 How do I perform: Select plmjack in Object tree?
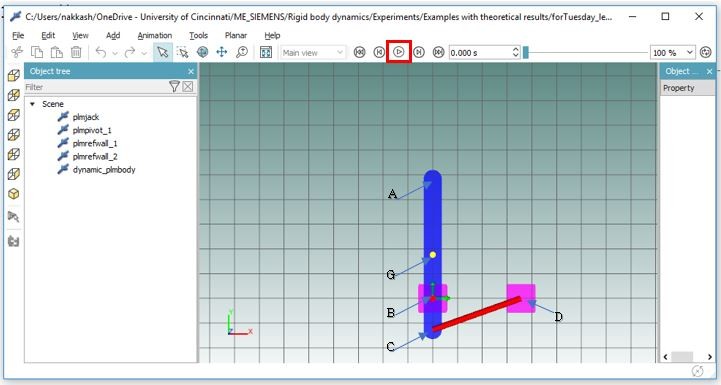tap(86, 117)
